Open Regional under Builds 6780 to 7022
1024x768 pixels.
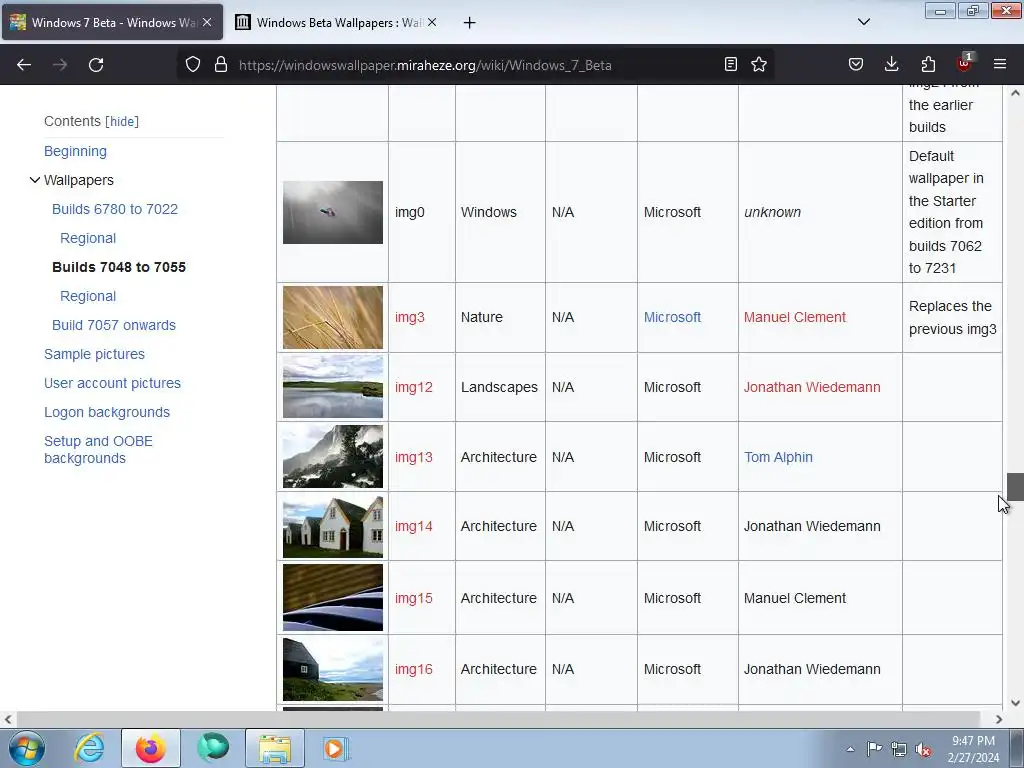pyautogui.click(x=88, y=238)
